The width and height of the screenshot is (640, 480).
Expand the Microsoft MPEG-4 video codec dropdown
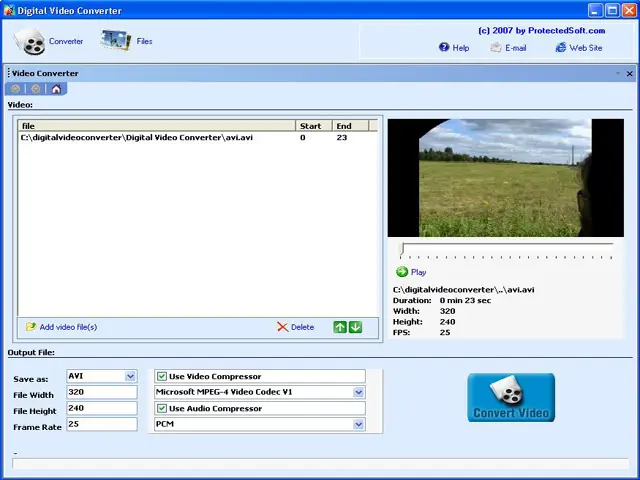359,392
